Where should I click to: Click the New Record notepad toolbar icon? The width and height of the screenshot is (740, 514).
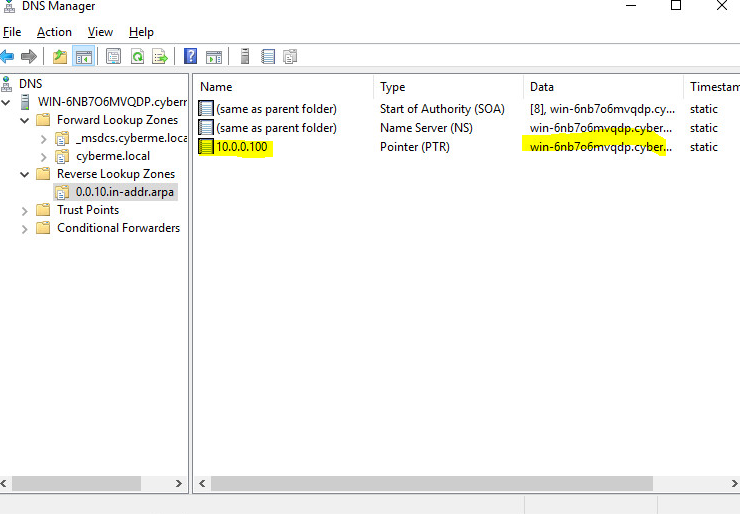[267, 57]
